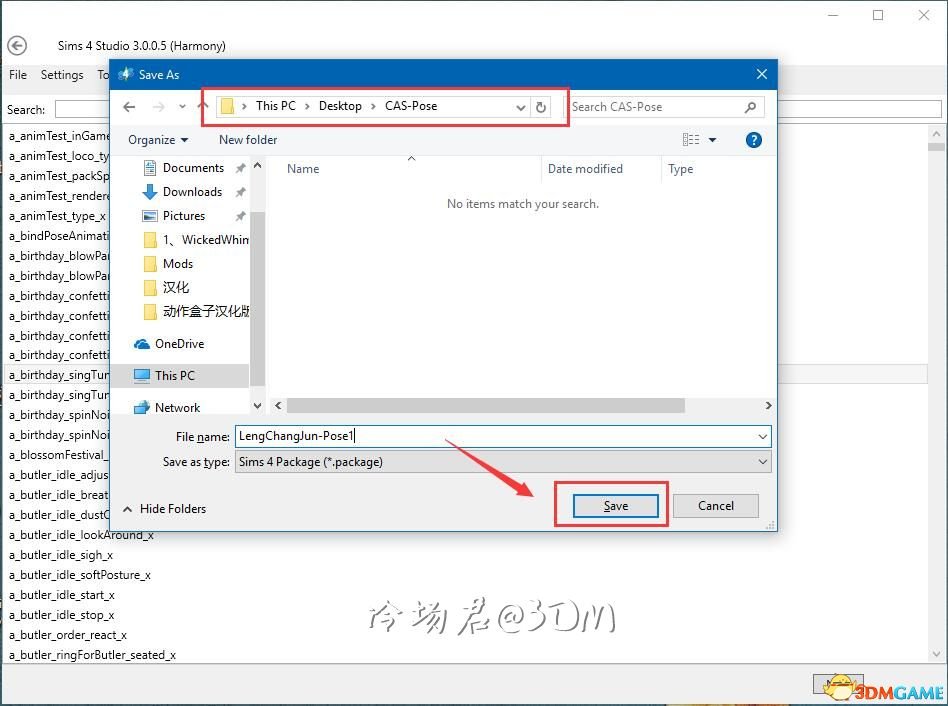Select a_butler_idle_sigh_x animation
948x706 pixels.
tap(61, 555)
